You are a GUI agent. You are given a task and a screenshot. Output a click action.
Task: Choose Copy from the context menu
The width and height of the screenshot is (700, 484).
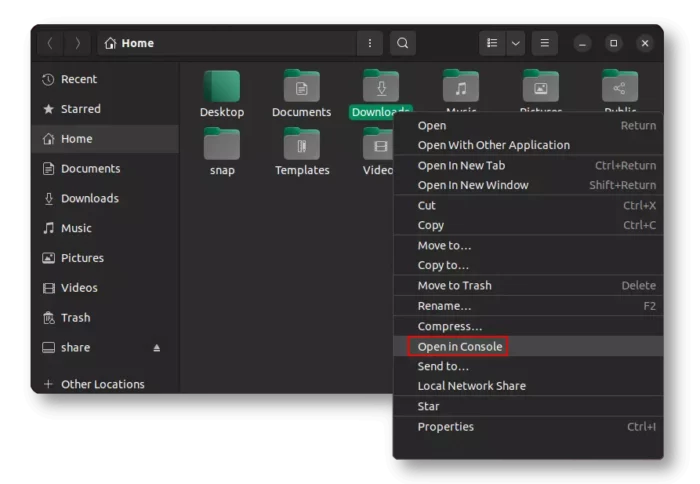pyautogui.click(x=528, y=225)
